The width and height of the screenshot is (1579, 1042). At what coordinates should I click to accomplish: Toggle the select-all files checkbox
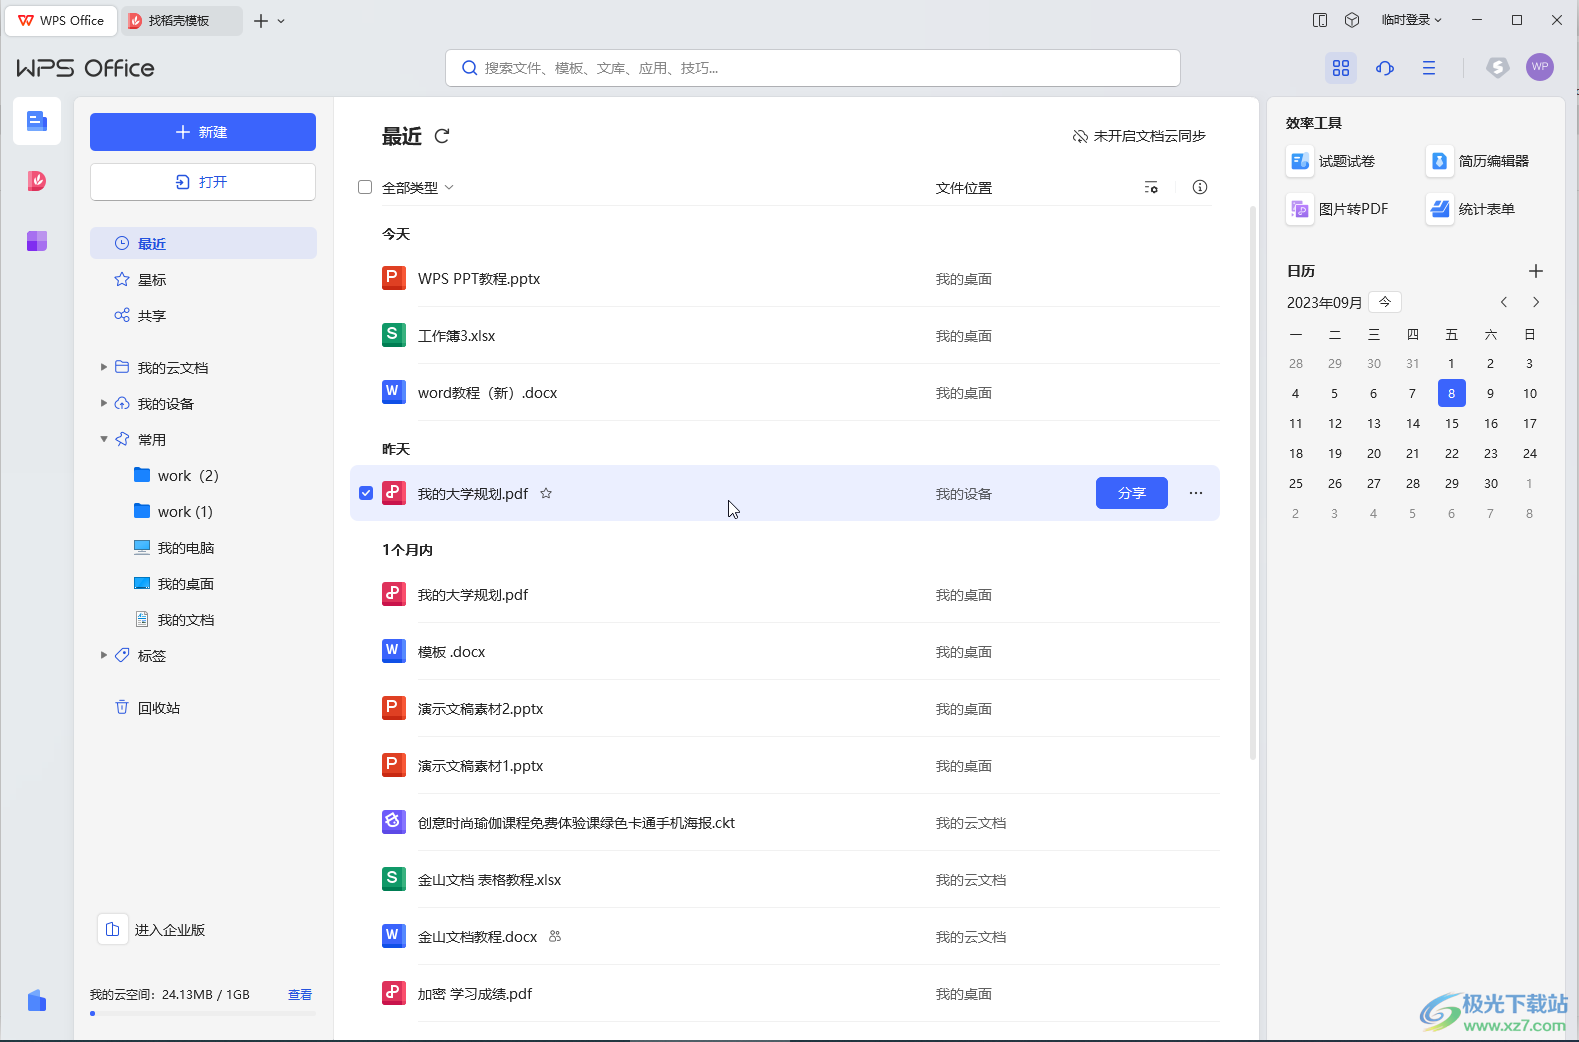pos(365,187)
